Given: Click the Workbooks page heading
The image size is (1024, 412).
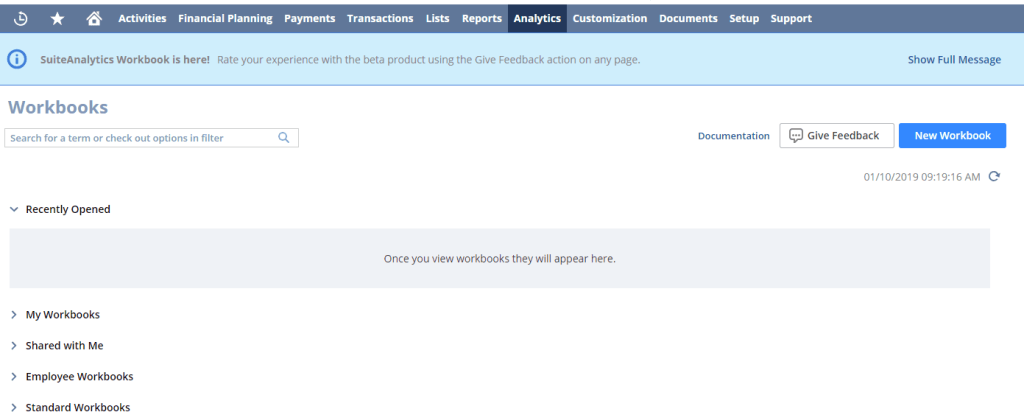Looking at the screenshot, I should tap(58, 107).
